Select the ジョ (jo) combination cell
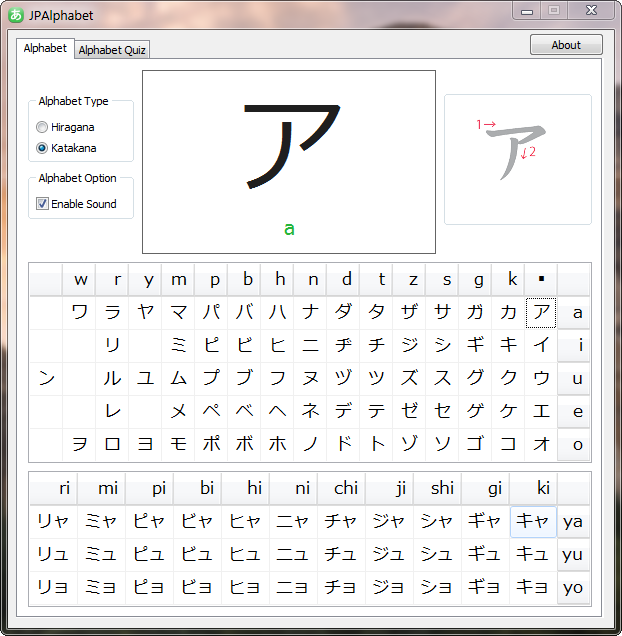The height and width of the screenshot is (636, 622). (x=389, y=587)
